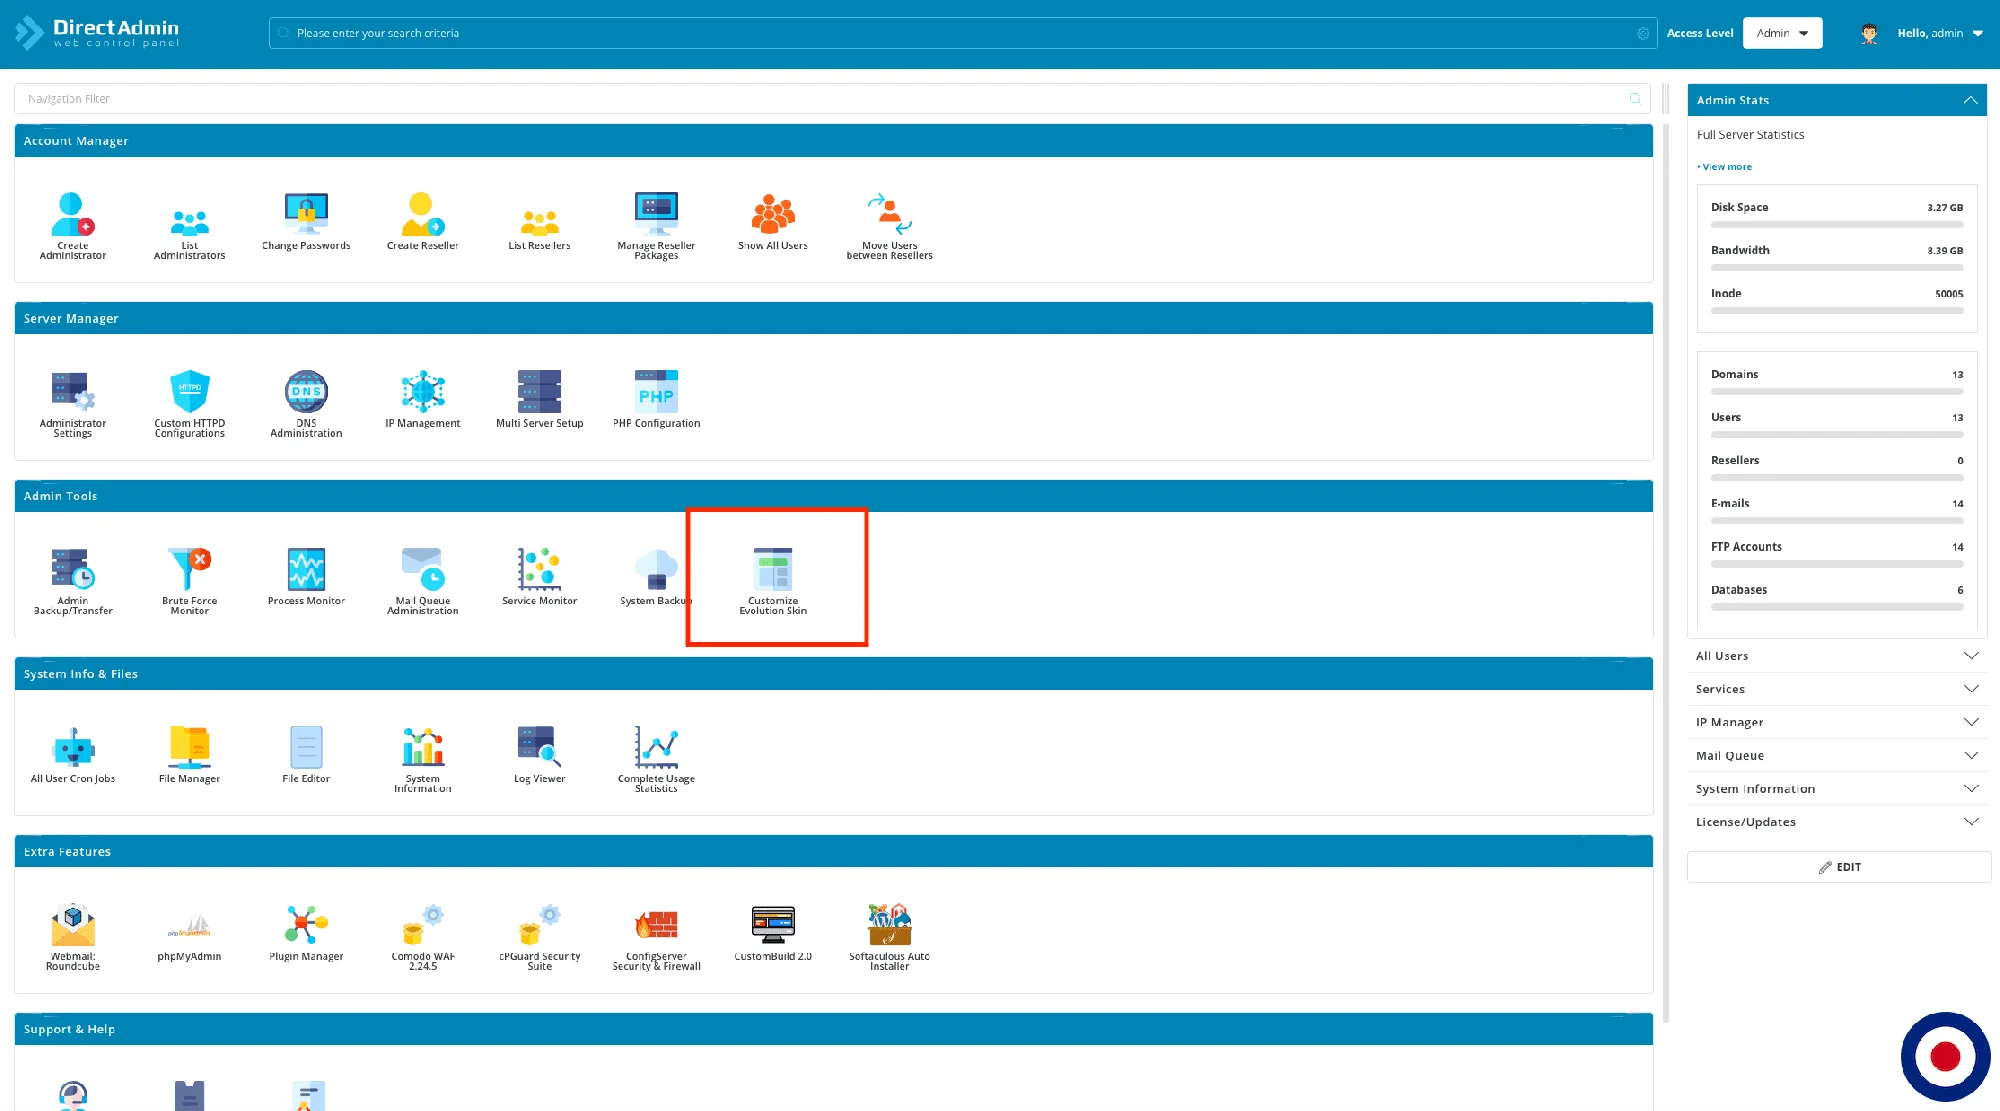Open System Backup

pos(656,576)
